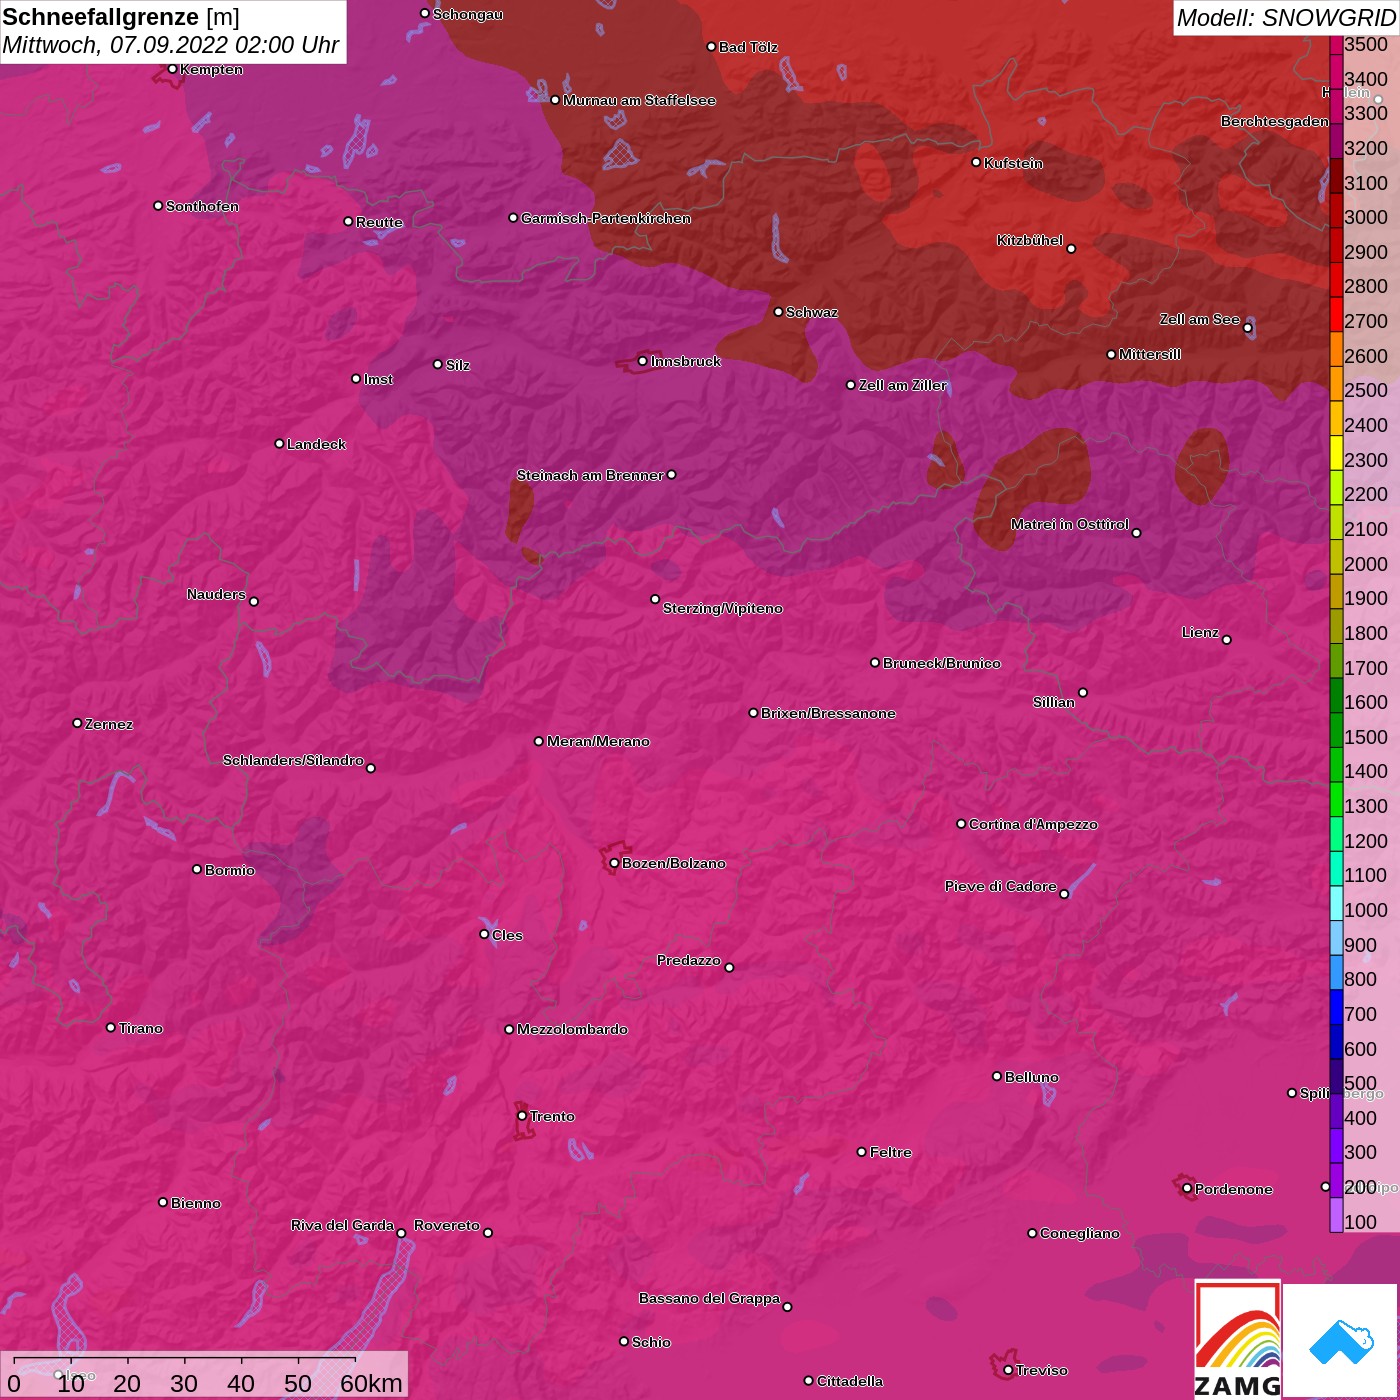
Task: Pick the 3500 legend value at top
Action: [x=1365, y=44]
